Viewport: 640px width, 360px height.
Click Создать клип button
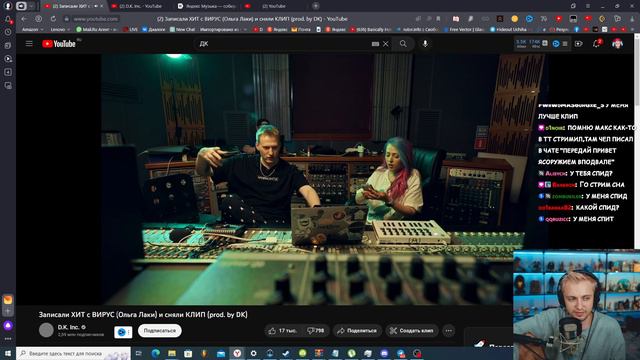[412, 331]
